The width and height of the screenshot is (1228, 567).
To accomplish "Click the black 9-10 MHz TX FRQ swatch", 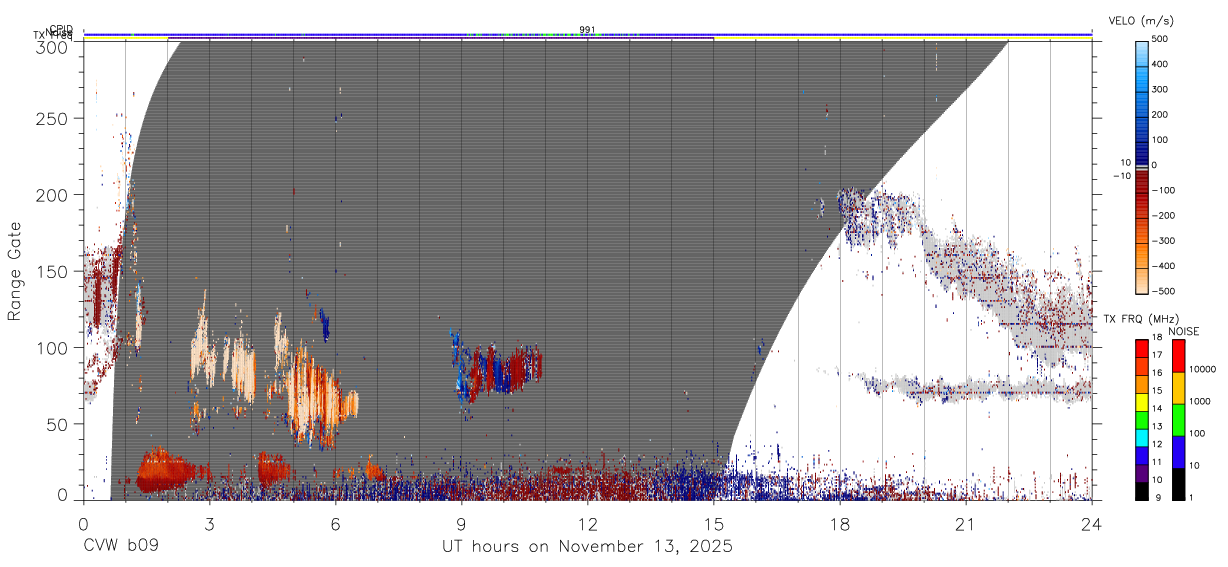I will (1142, 491).
